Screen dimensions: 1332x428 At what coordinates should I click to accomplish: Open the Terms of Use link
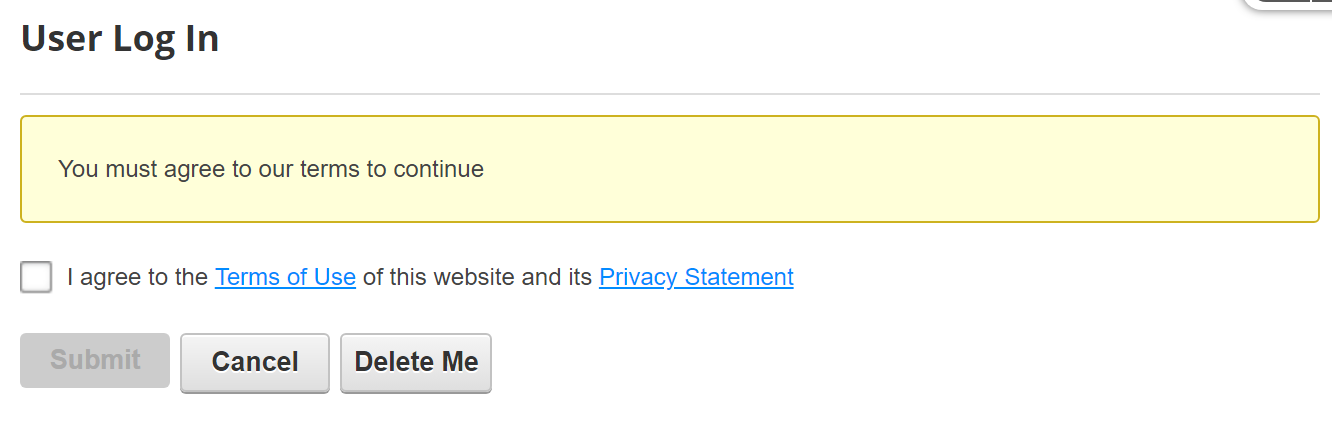(x=285, y=277)
